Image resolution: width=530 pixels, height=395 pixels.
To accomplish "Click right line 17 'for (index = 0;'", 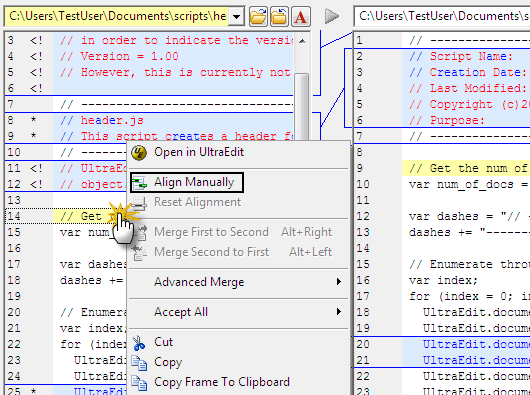I will click(x=469, y=297).
